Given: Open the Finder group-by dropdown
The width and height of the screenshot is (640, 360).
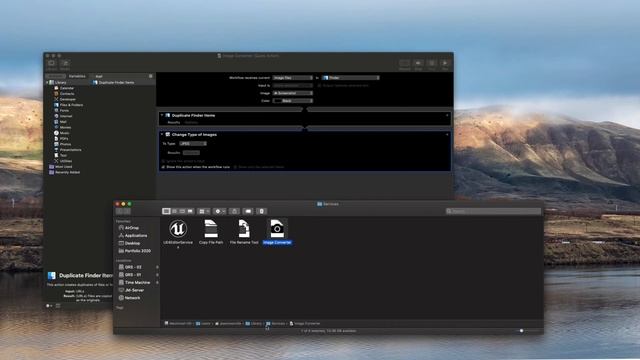Looking at the screenshot, I should tap(204, 211).
